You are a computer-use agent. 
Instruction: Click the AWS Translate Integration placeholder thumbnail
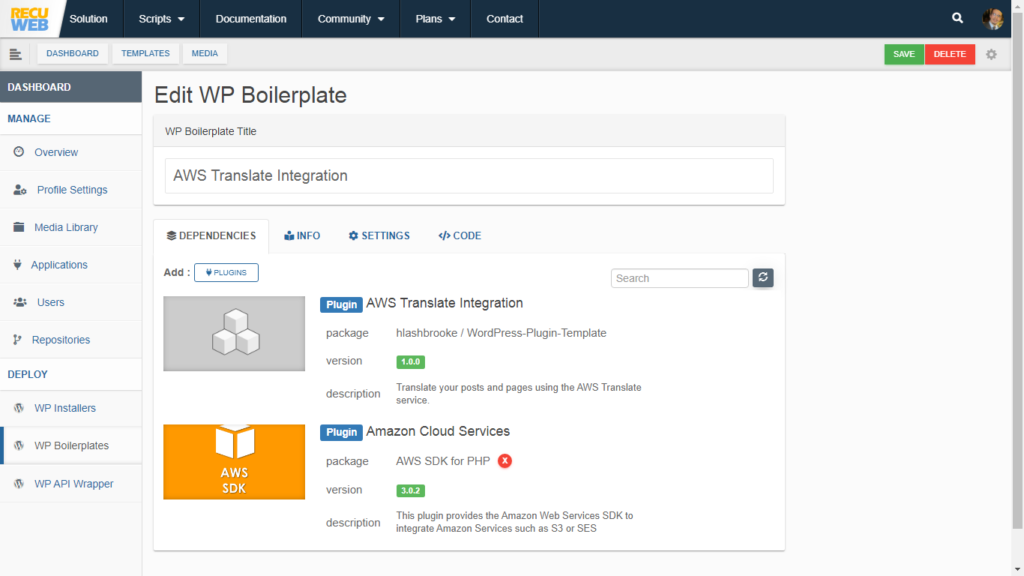[234, 334]
